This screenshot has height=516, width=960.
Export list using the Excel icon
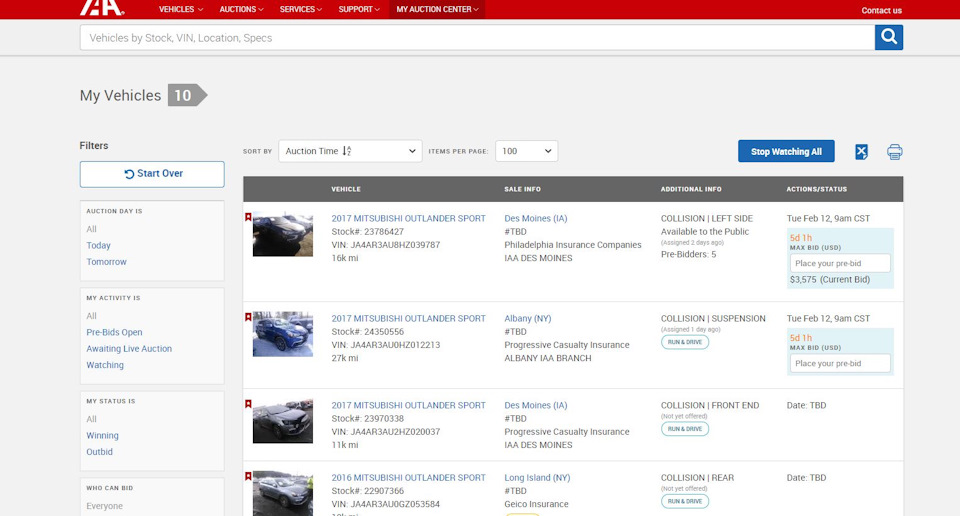coord(861,152)
